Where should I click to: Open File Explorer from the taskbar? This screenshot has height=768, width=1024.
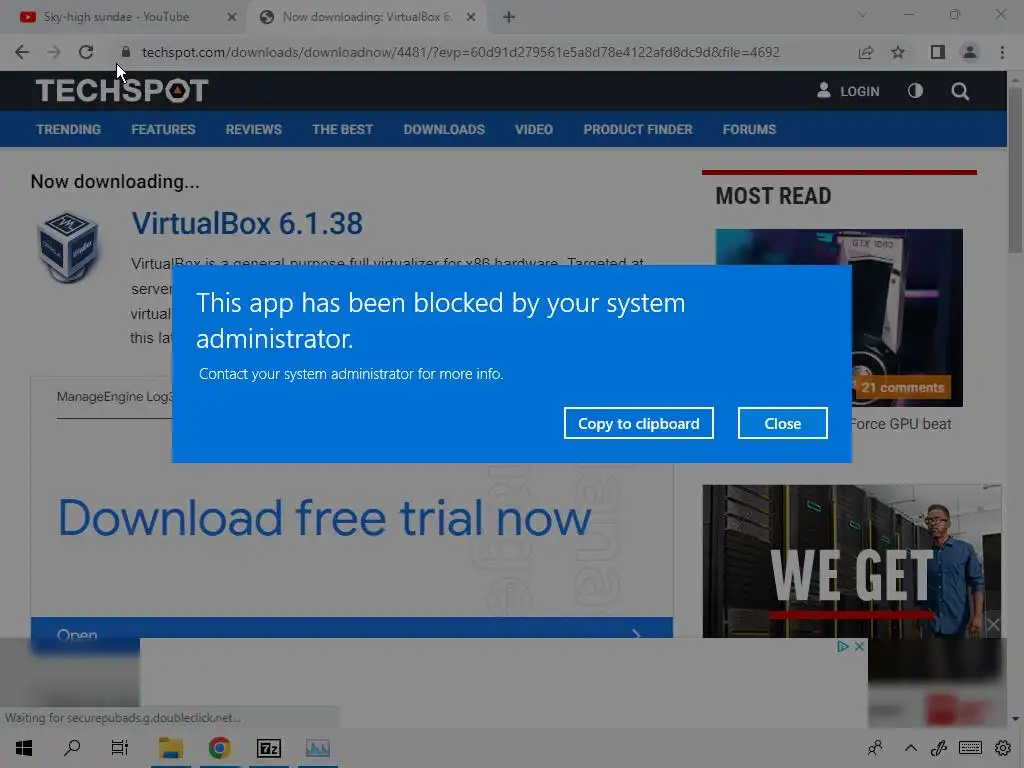pyautogui.click(x=170, y=748)
